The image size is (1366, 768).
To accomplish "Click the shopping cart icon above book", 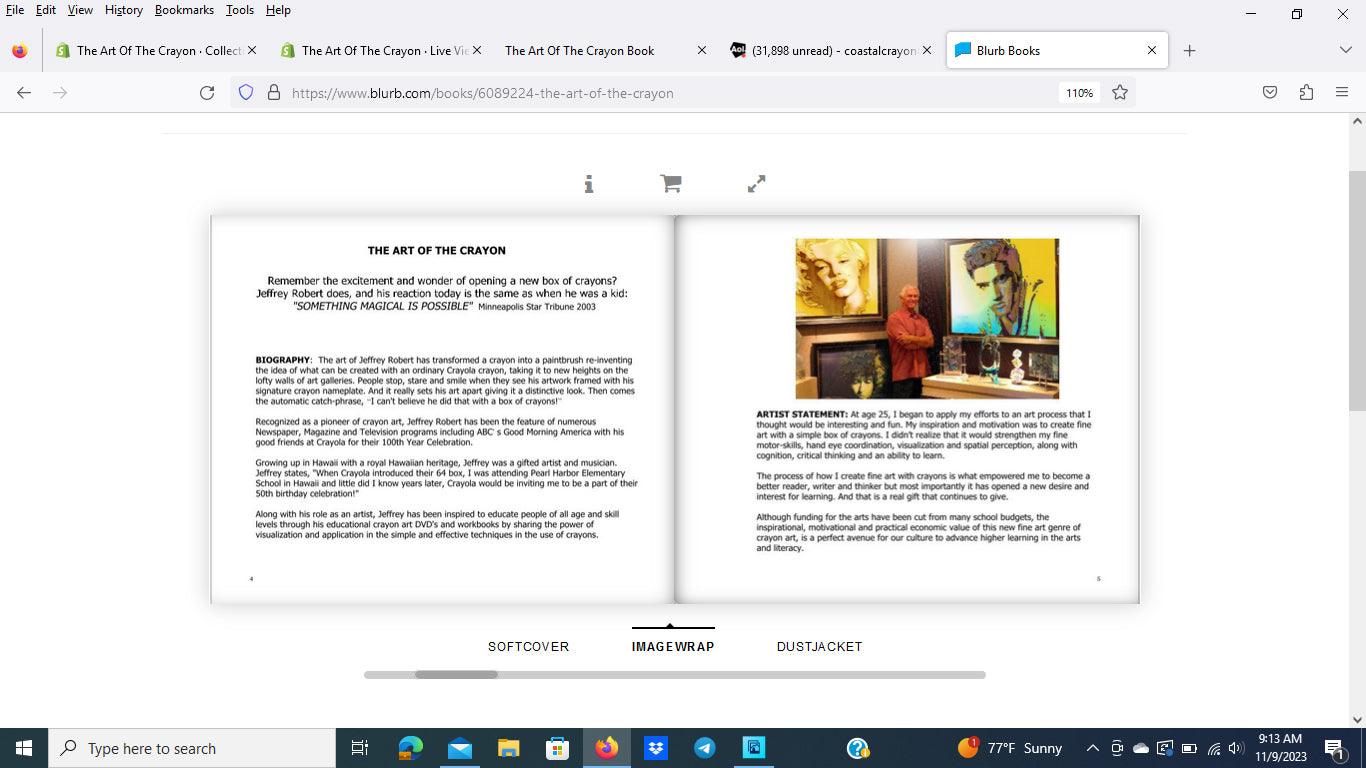I will (671, 184).
